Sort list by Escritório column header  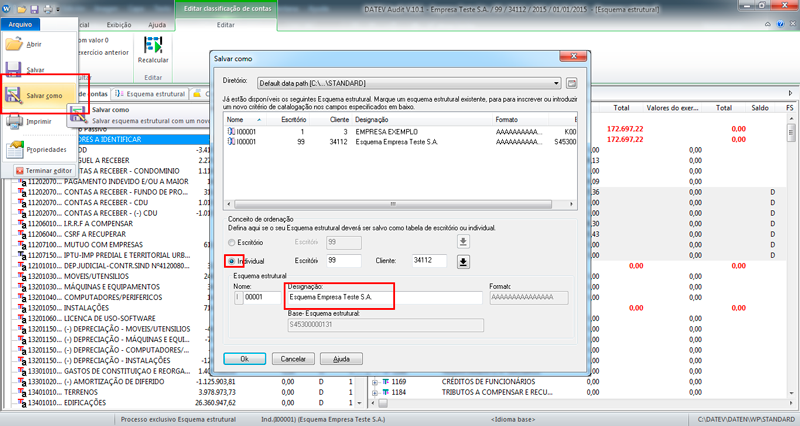[x=287, y=119]
